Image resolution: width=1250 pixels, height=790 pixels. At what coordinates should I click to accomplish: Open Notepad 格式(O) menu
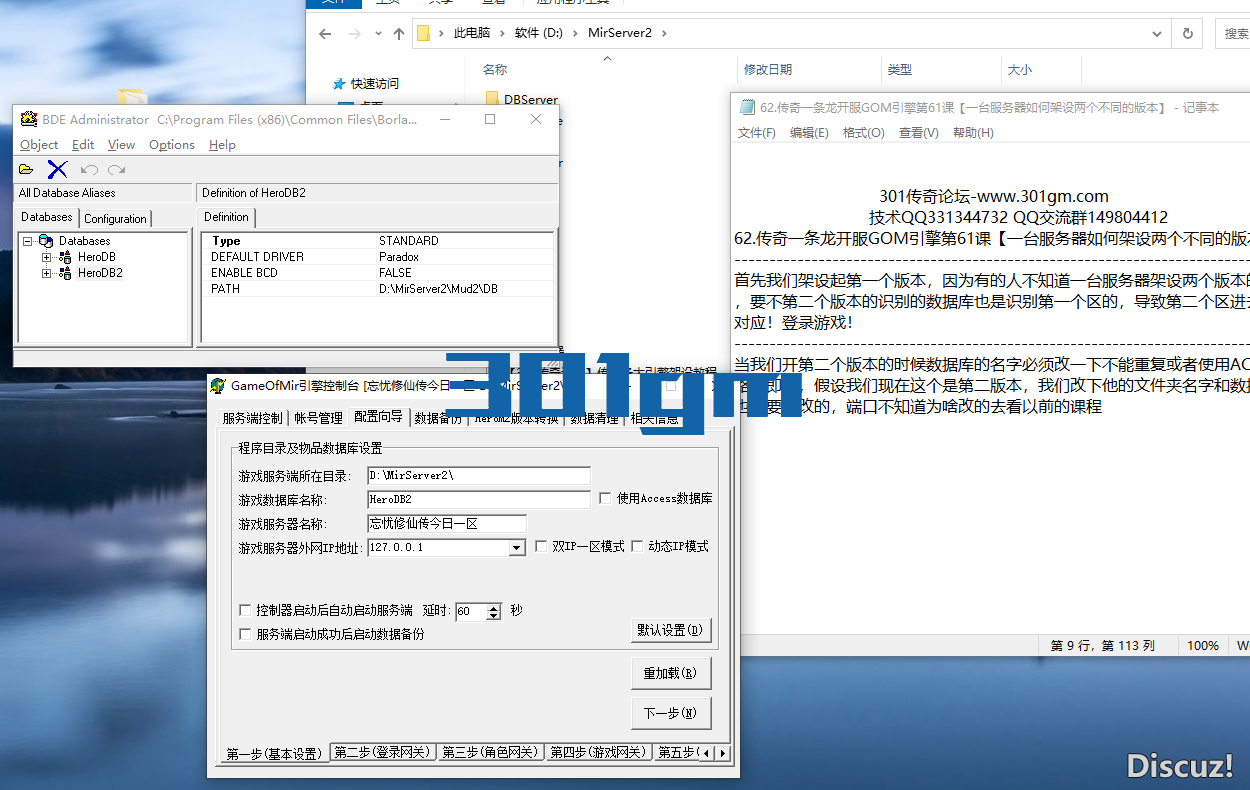(864, 132)
